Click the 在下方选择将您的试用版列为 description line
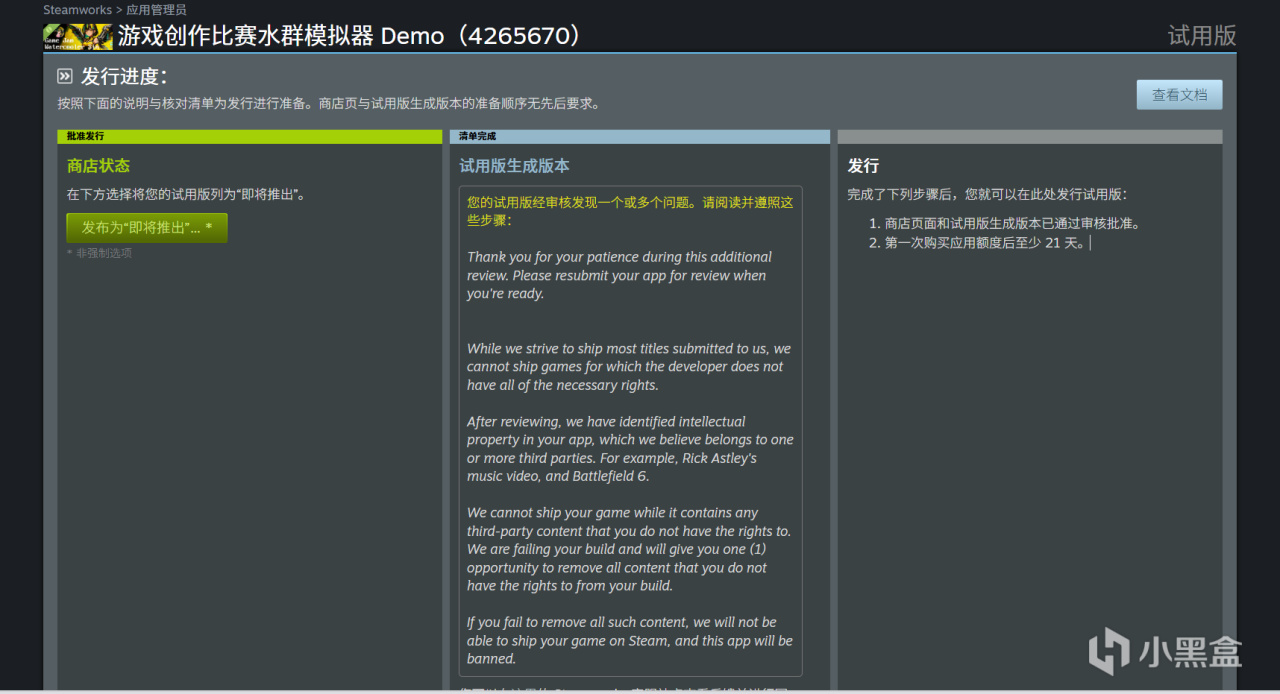 tap(186, 195)
